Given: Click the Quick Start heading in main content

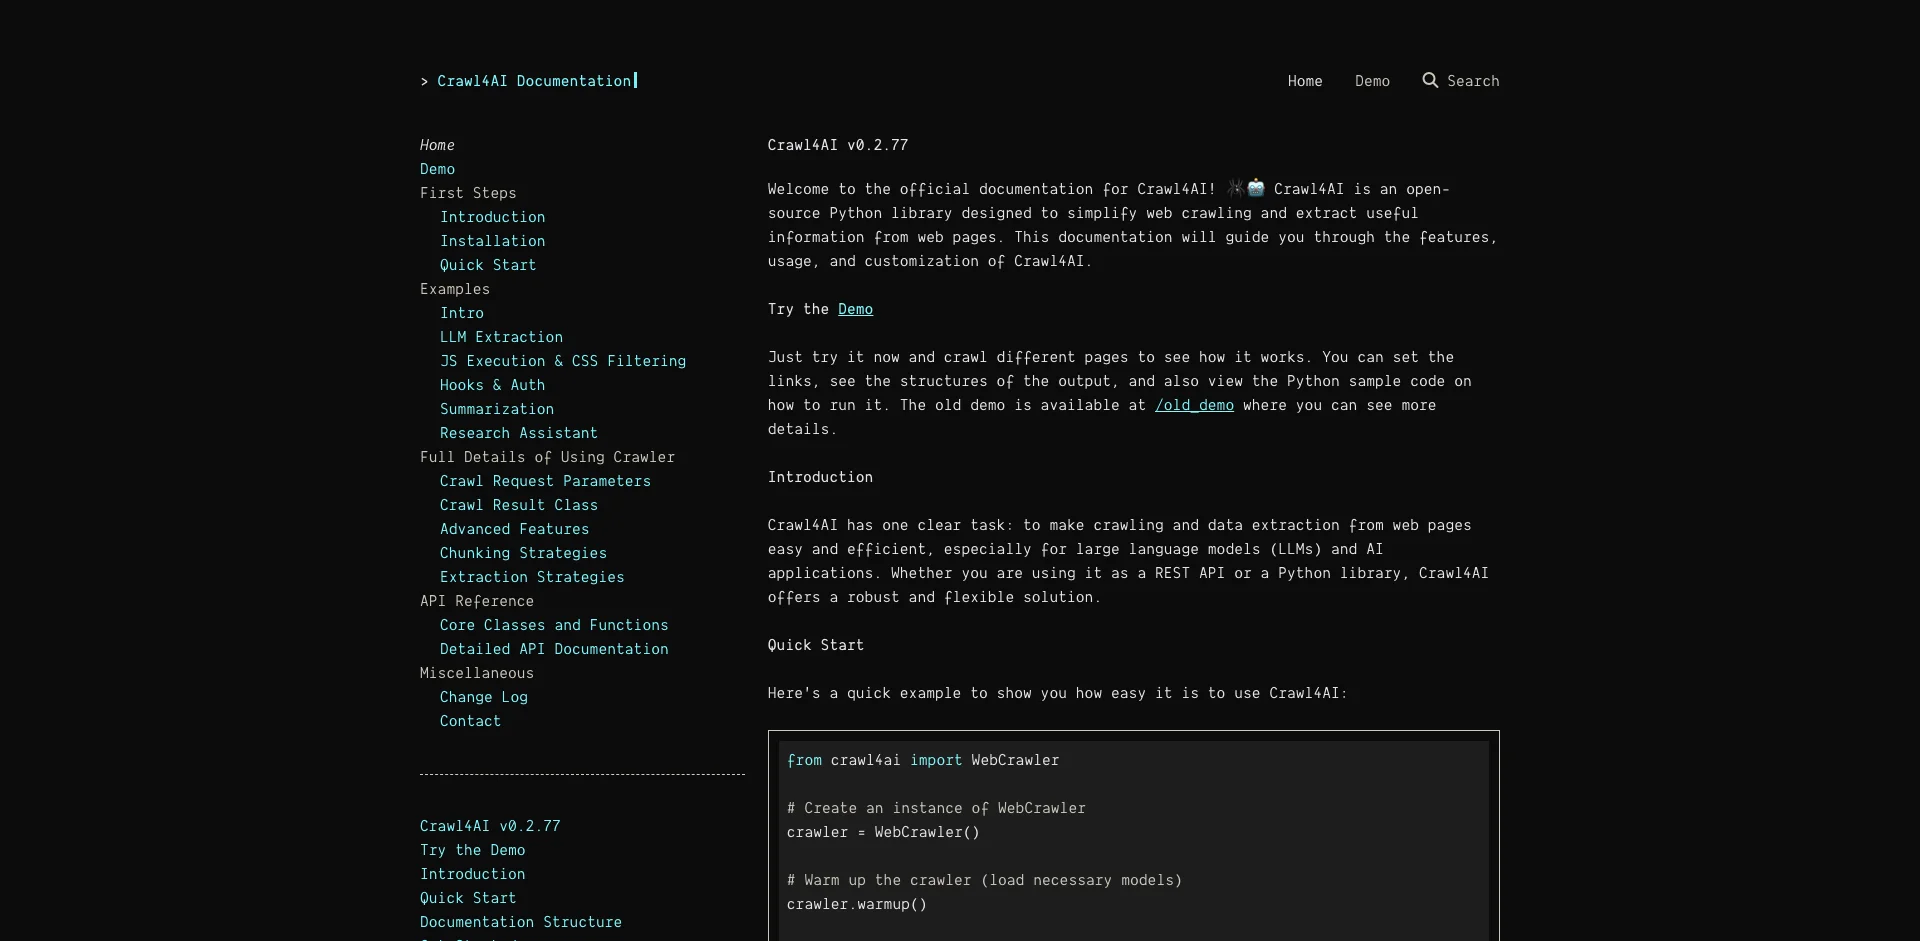Looking at the screenshot, I should [816, 645].
